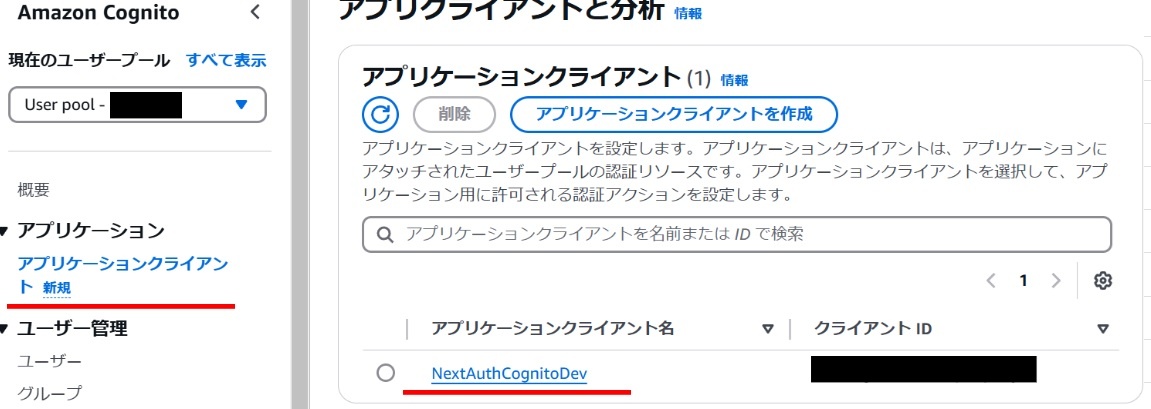
Task: Click アプリケーションクライアントを作成 button
Action: [674, 114]
